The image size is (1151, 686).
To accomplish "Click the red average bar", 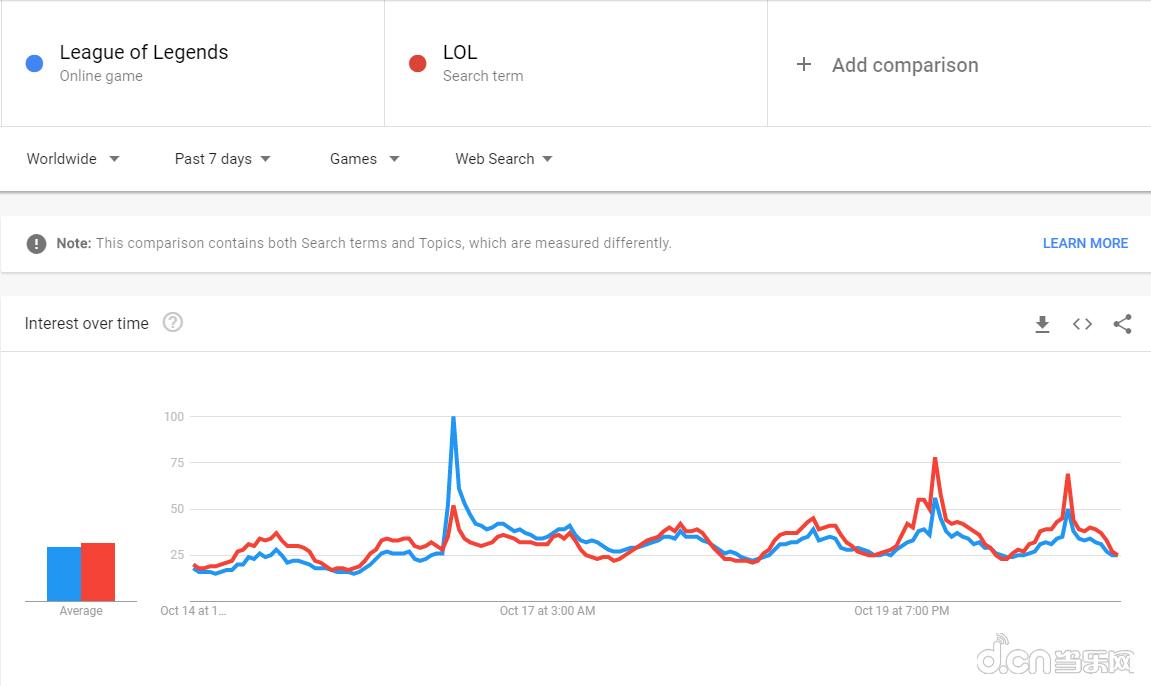I will [98, 572].
